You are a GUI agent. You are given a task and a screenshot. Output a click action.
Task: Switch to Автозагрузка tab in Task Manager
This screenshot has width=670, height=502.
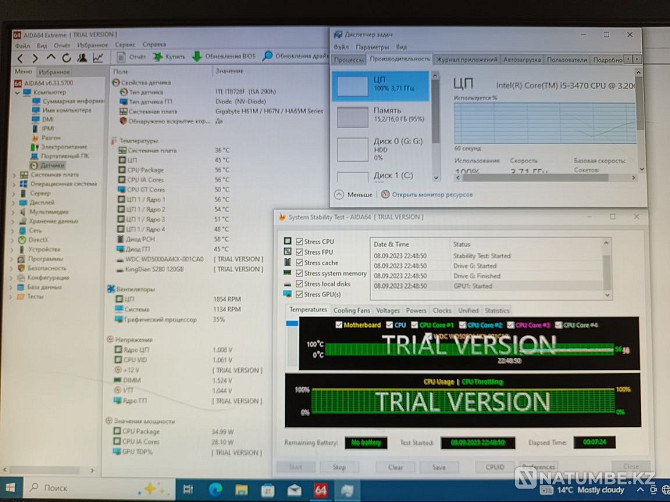point(522,60)
